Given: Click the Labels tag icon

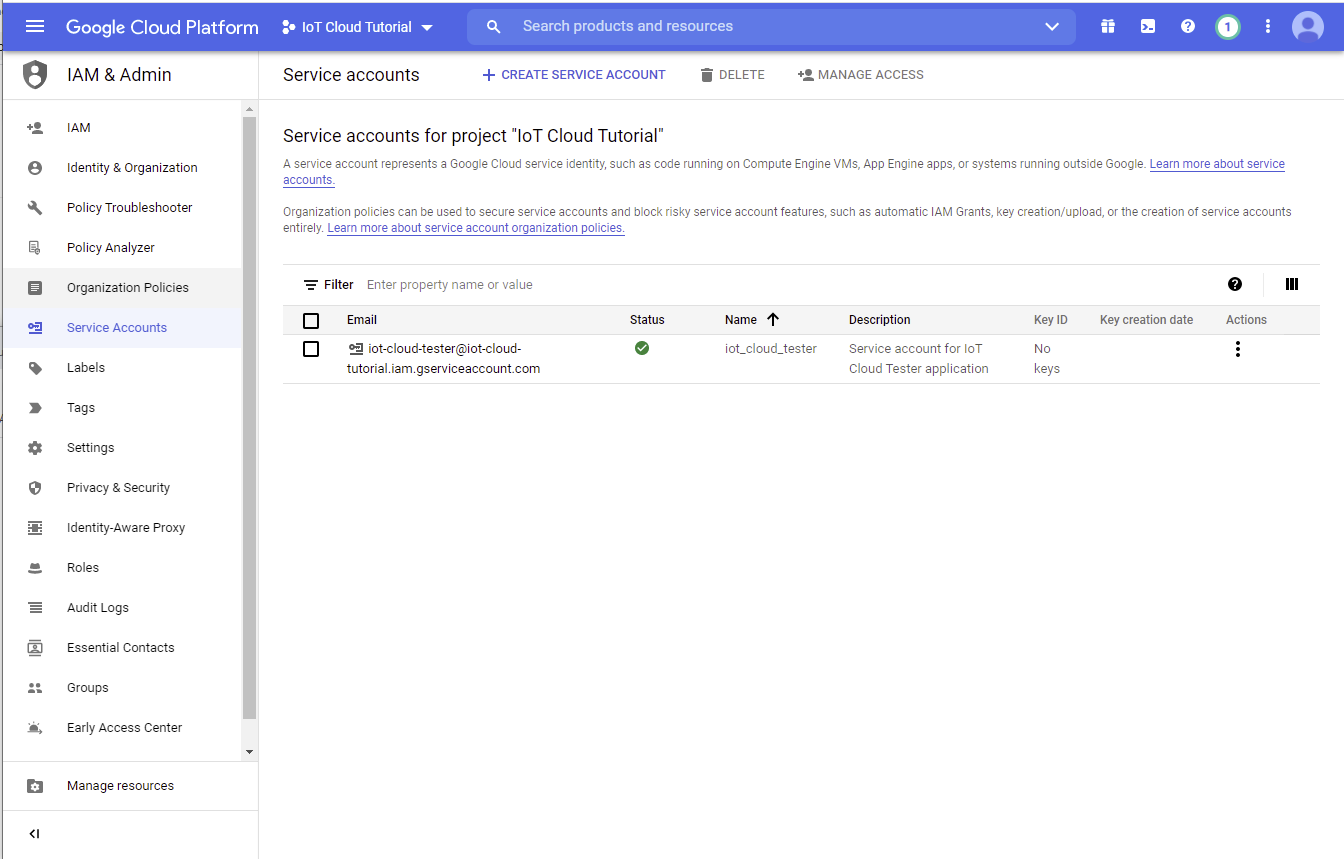Looking at the screenshot, I should point(35,368).
